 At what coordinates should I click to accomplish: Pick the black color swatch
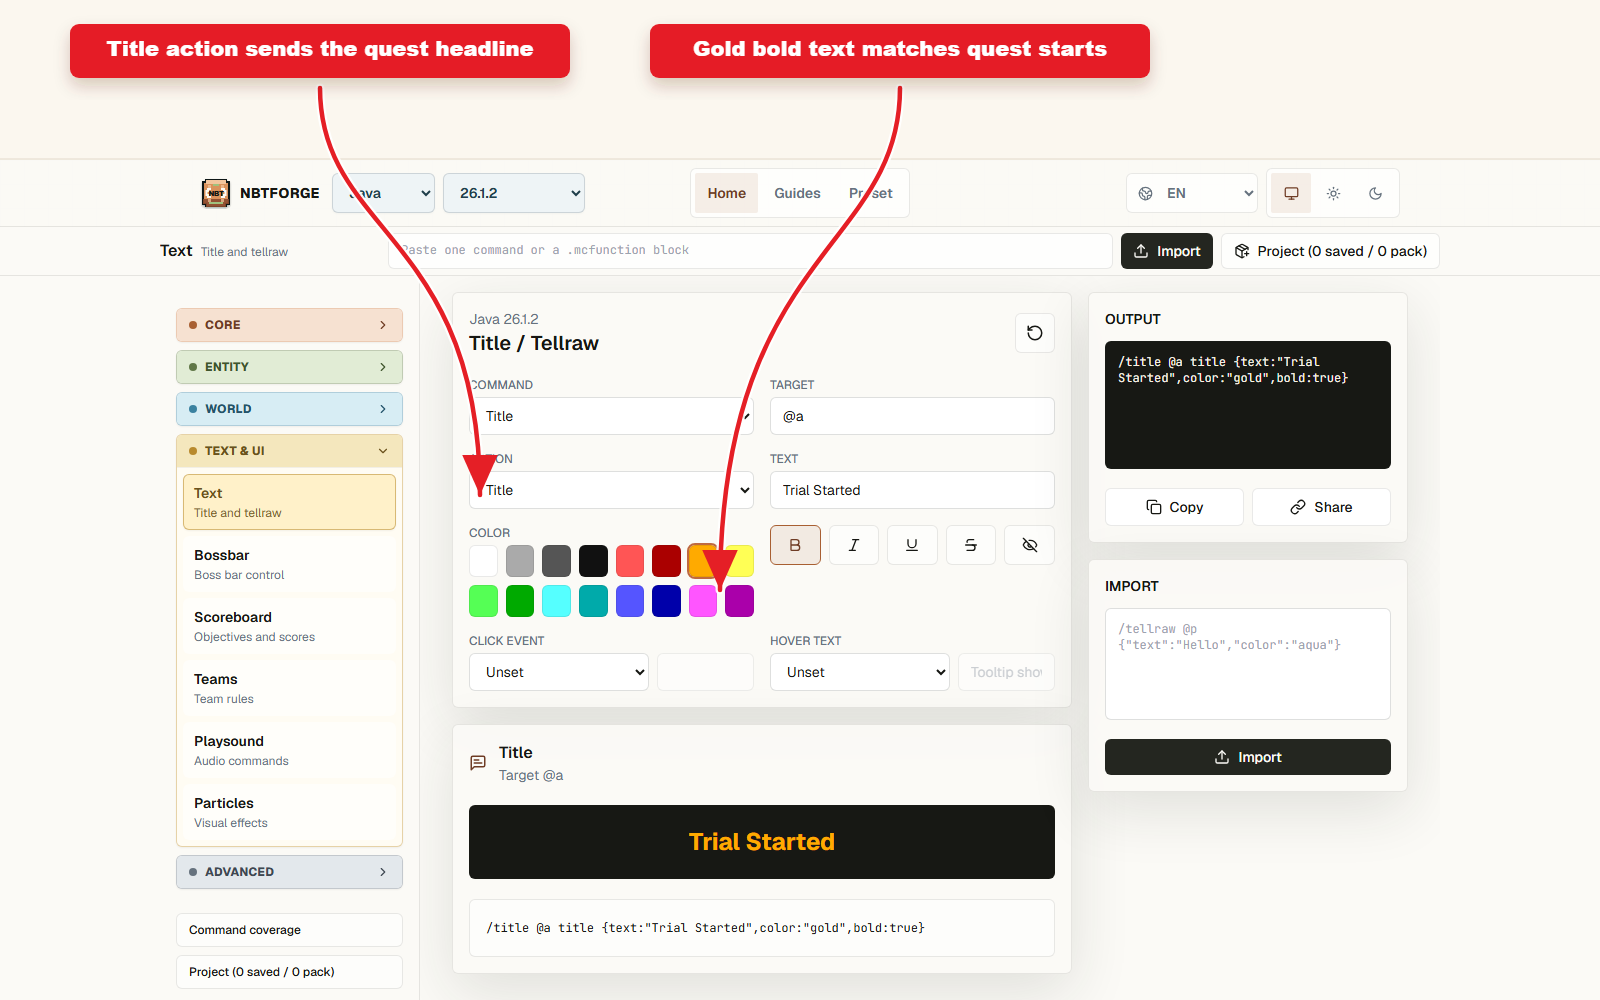593,561
